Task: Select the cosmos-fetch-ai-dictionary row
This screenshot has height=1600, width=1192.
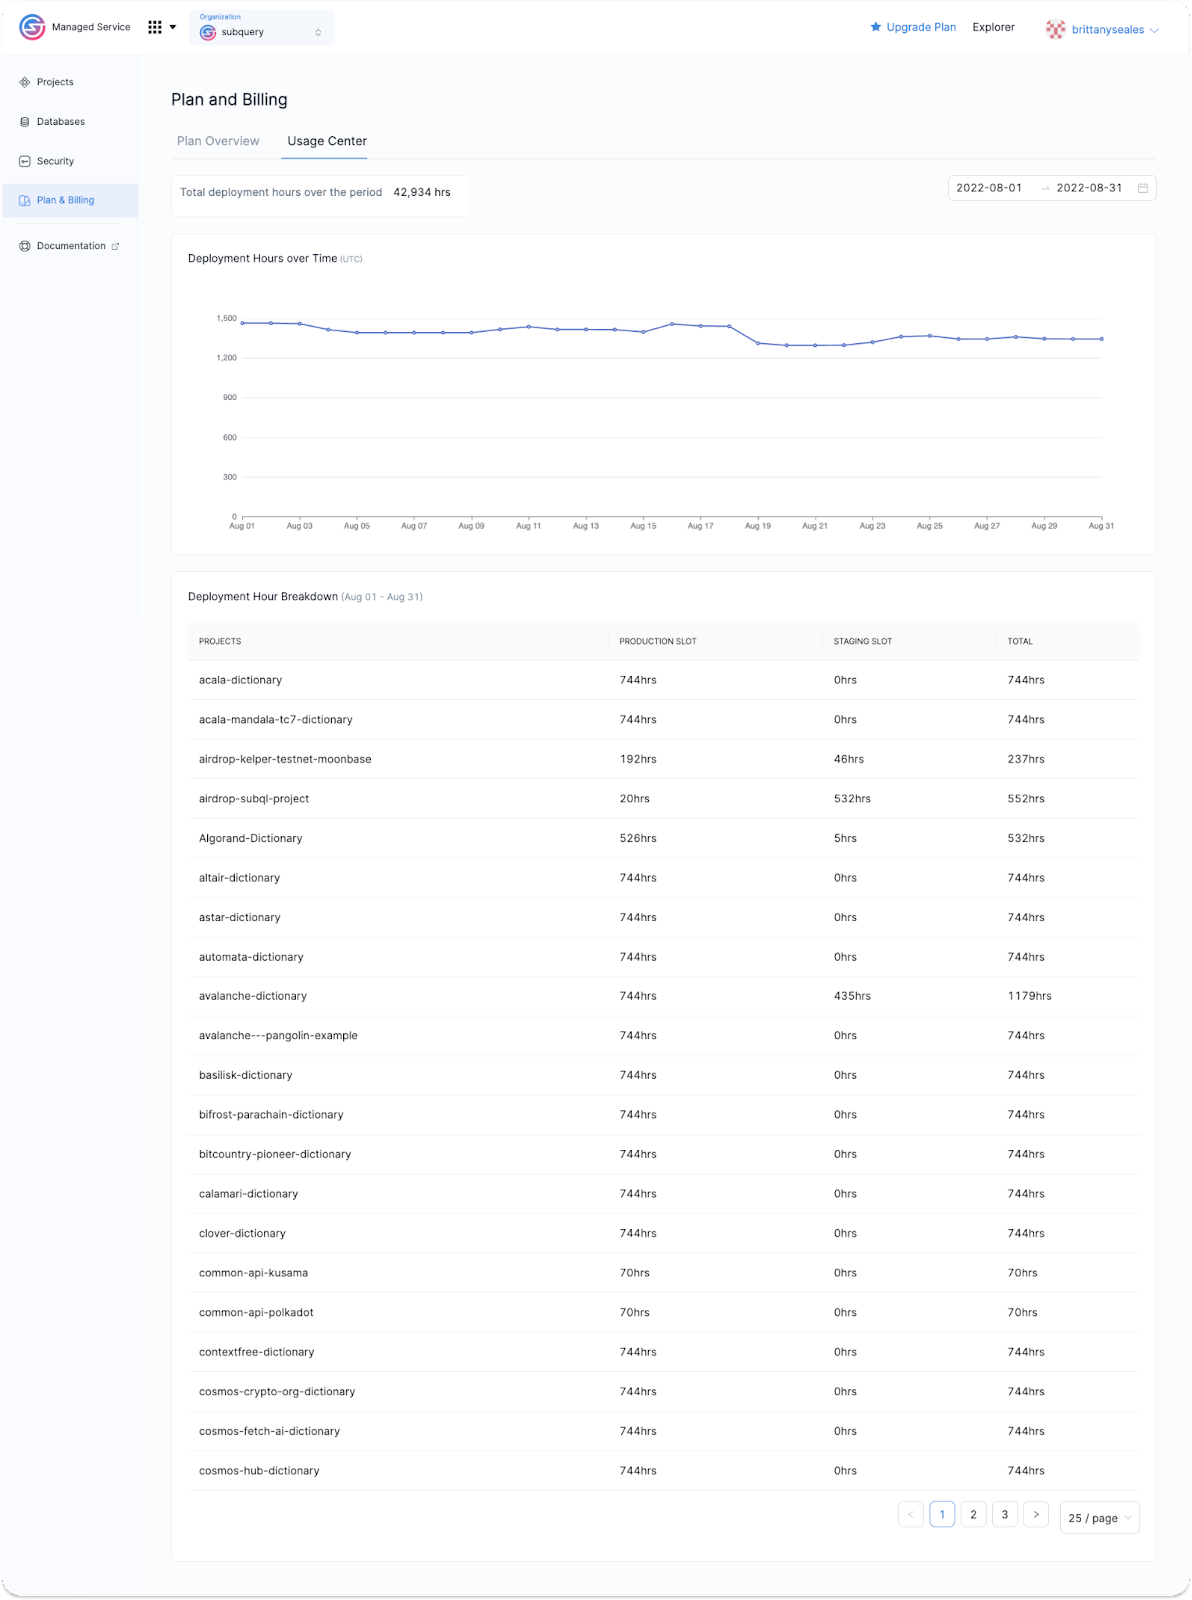Action: tap(664, 1431)
